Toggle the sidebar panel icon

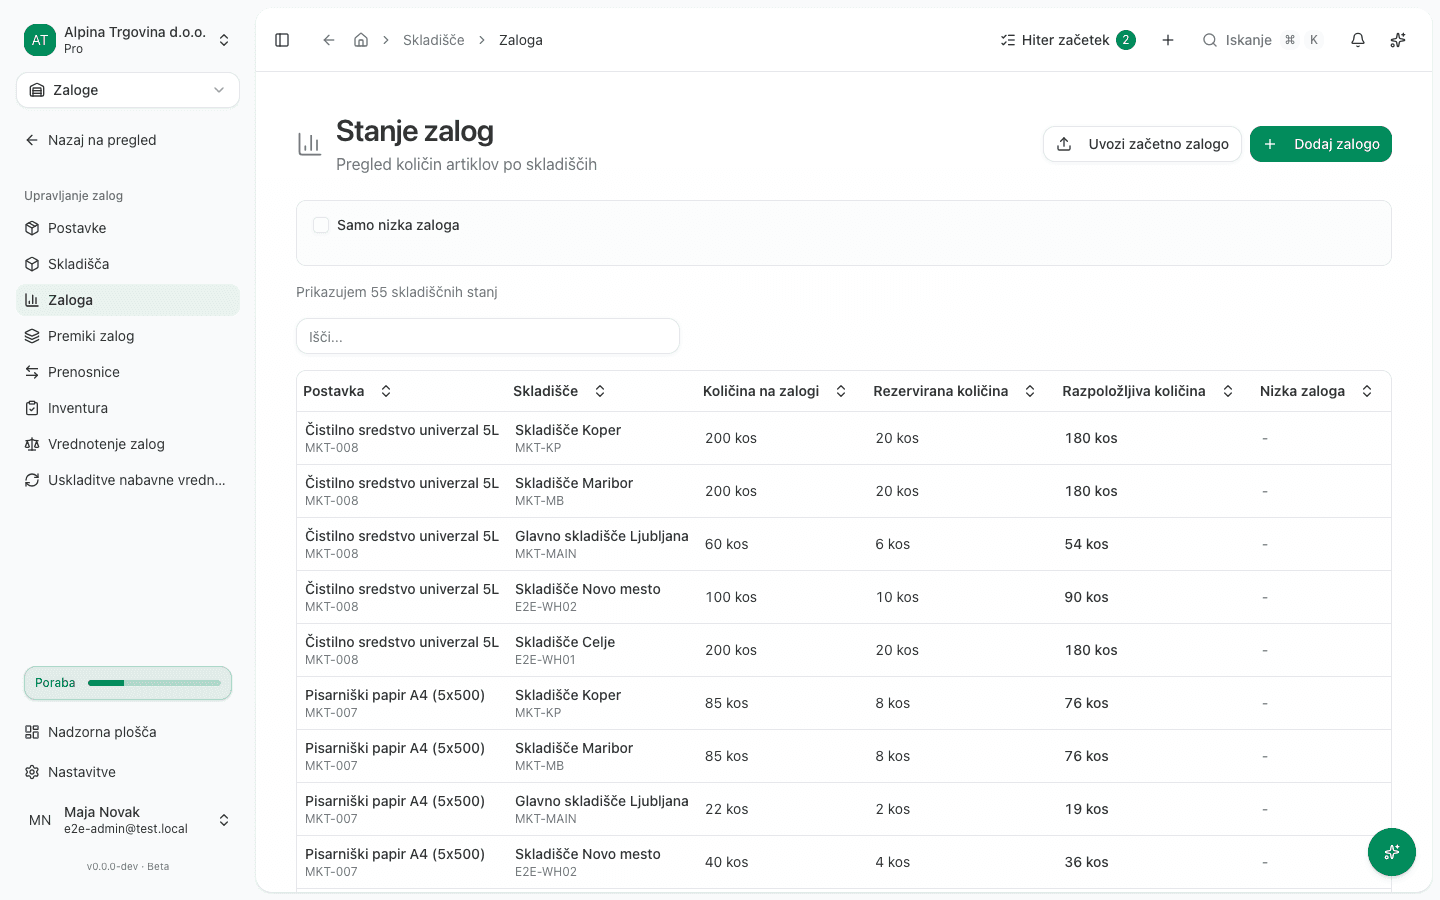coord(282,40)
